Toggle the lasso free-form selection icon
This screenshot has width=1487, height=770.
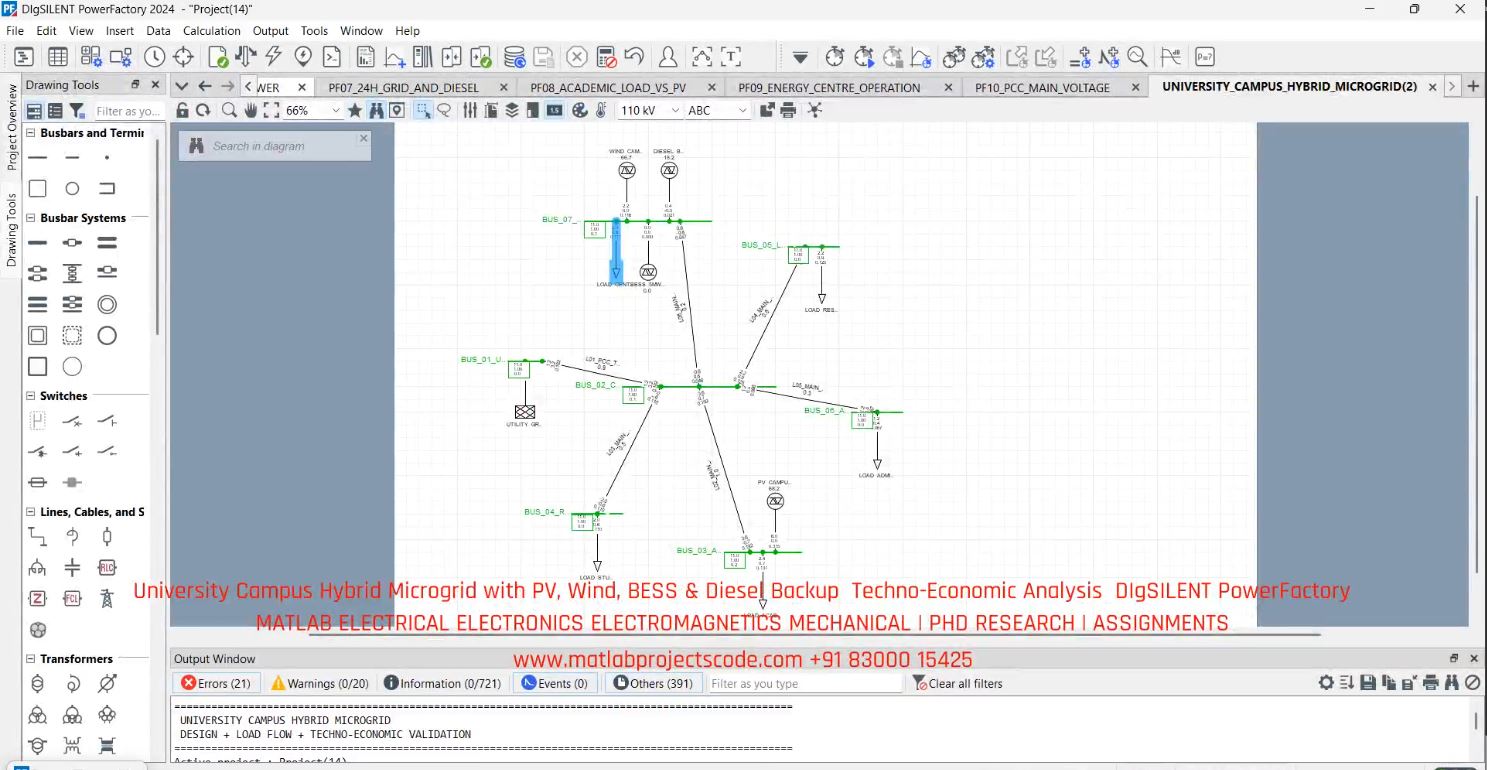444,110
